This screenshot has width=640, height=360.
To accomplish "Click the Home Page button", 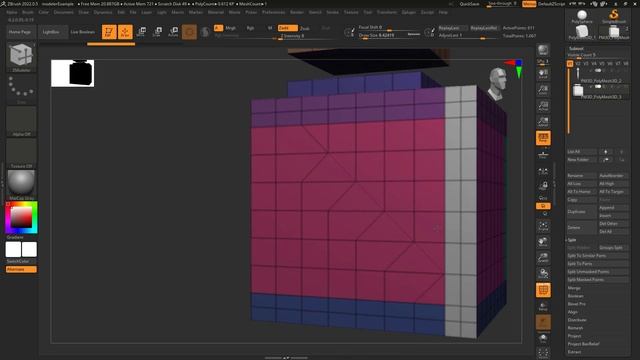I will coord(20,32).
